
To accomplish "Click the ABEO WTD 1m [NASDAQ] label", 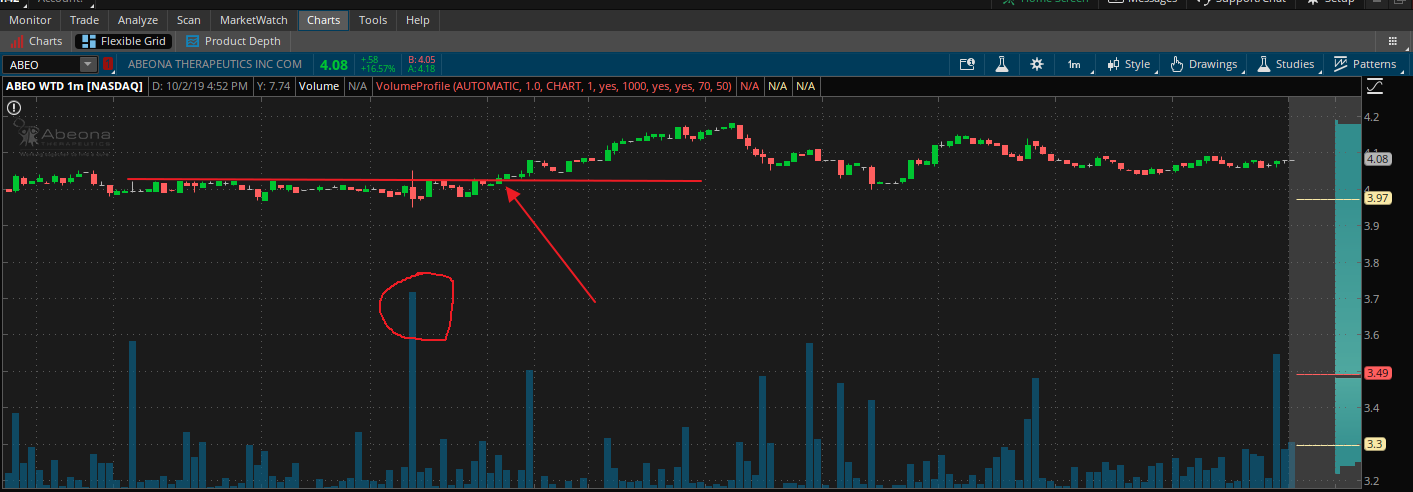I will click(x=74, y=87).
